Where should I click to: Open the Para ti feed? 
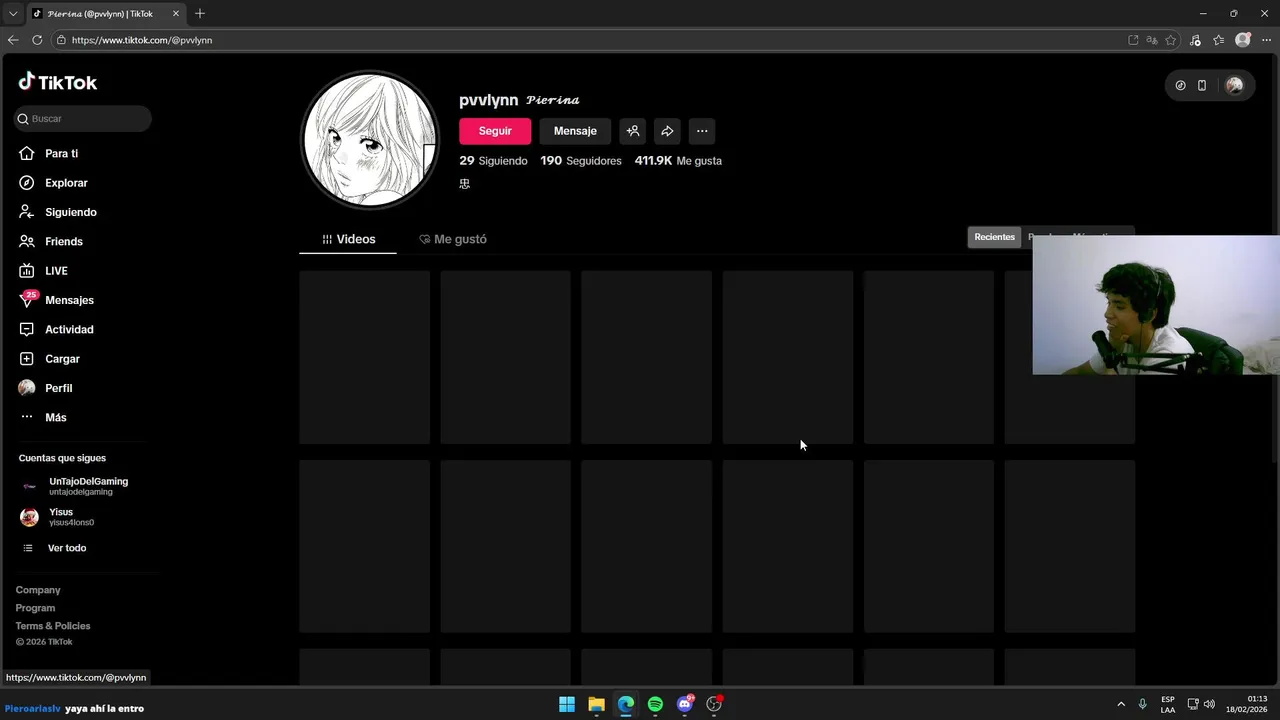62,154
